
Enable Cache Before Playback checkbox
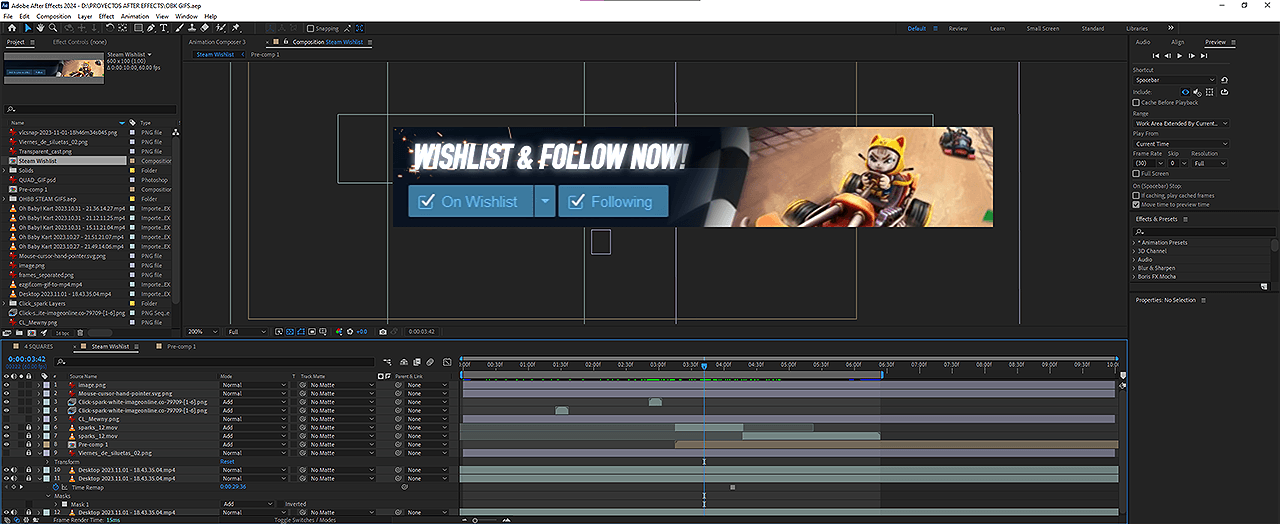1136,103
